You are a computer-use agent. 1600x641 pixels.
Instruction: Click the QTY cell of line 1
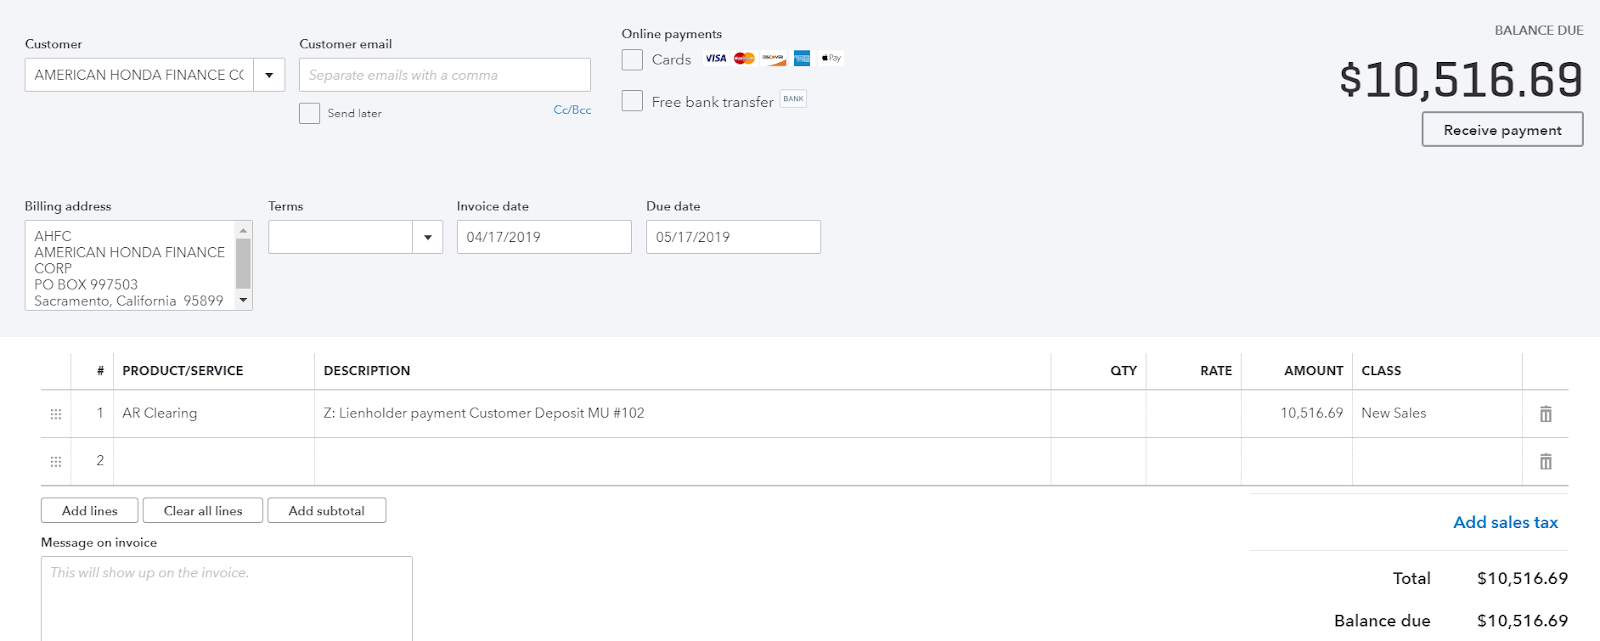pyautogui.click(x=1098, y=414)
